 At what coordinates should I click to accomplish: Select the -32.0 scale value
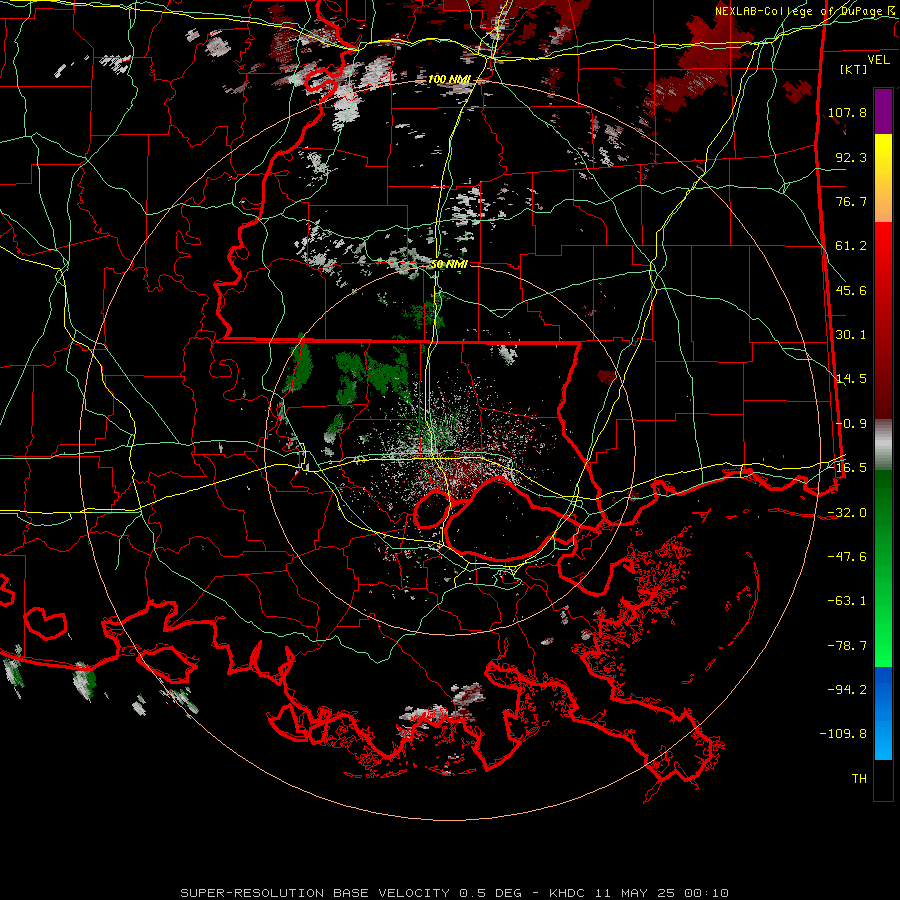pos(847,513)
